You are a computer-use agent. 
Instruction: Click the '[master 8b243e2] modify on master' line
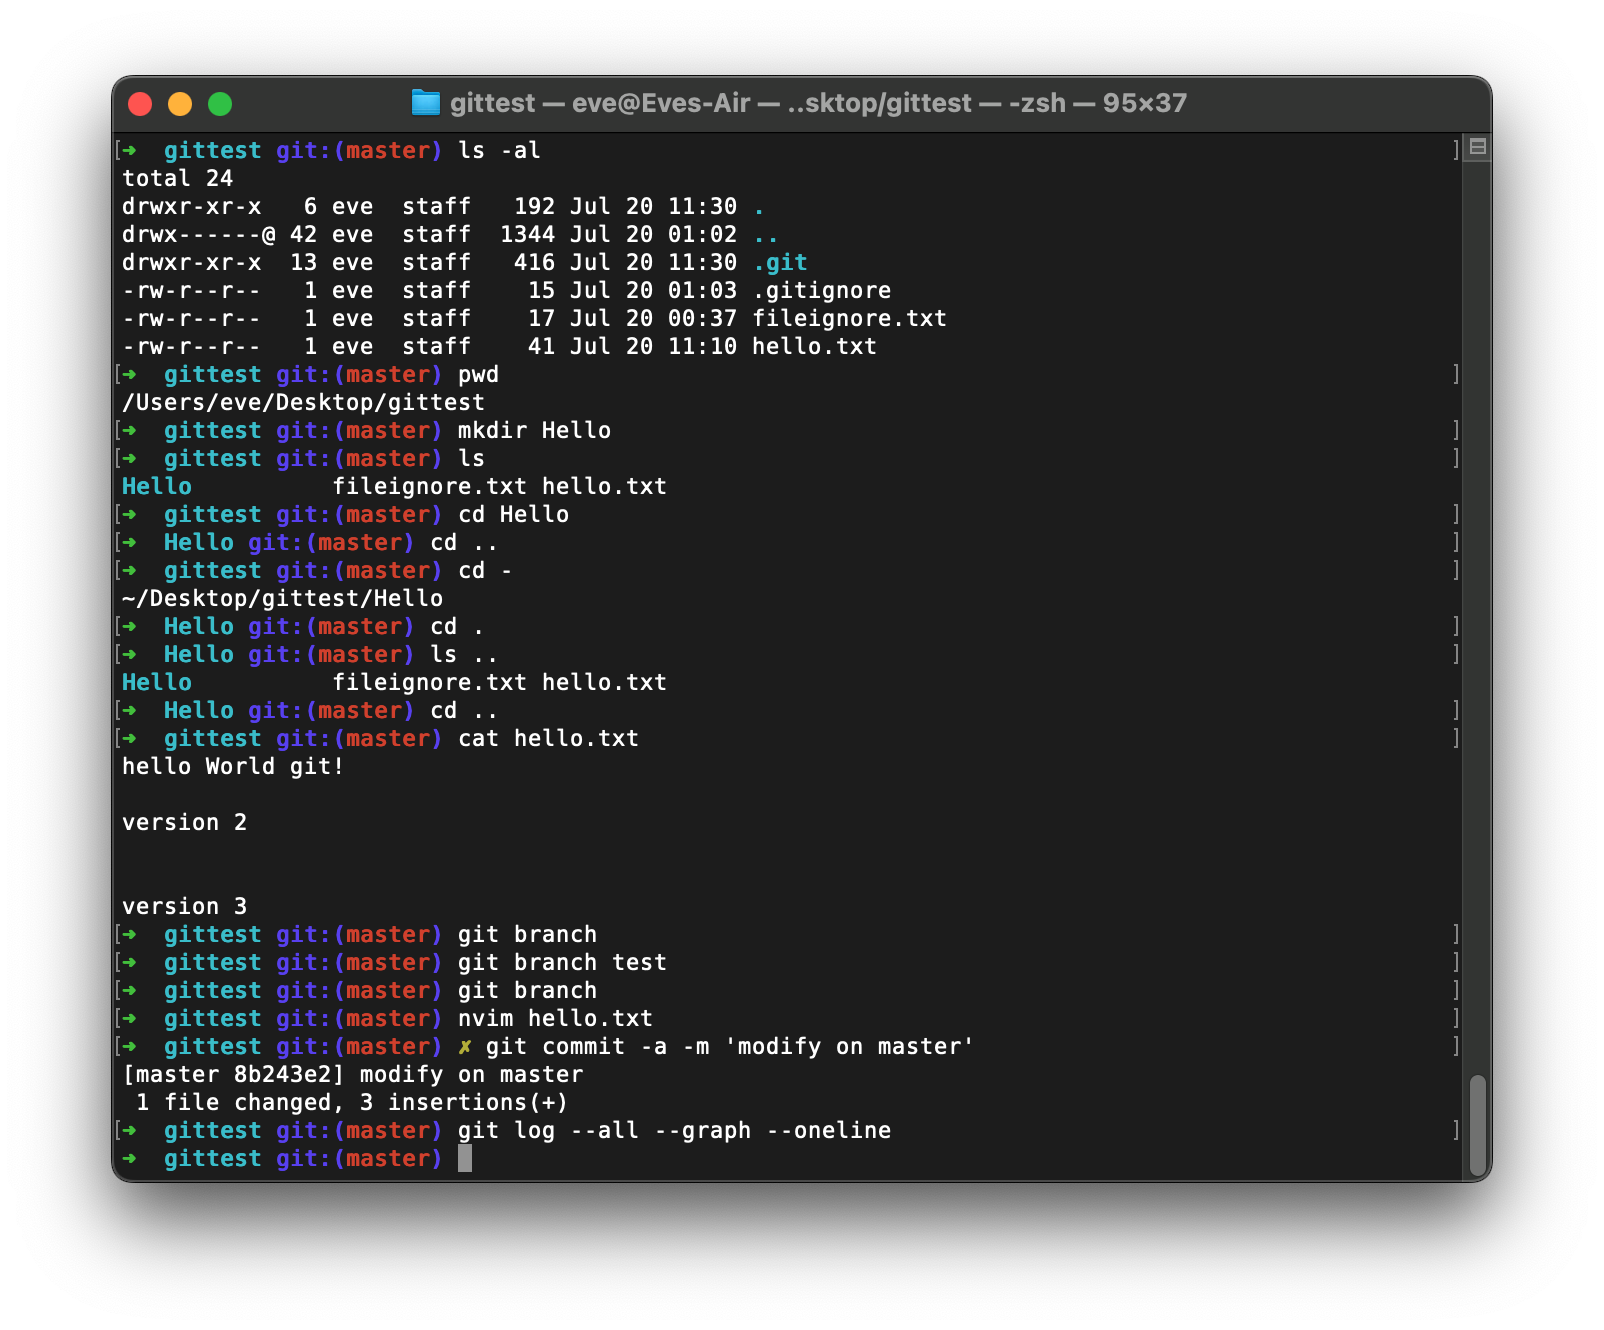coord(352,1074)
